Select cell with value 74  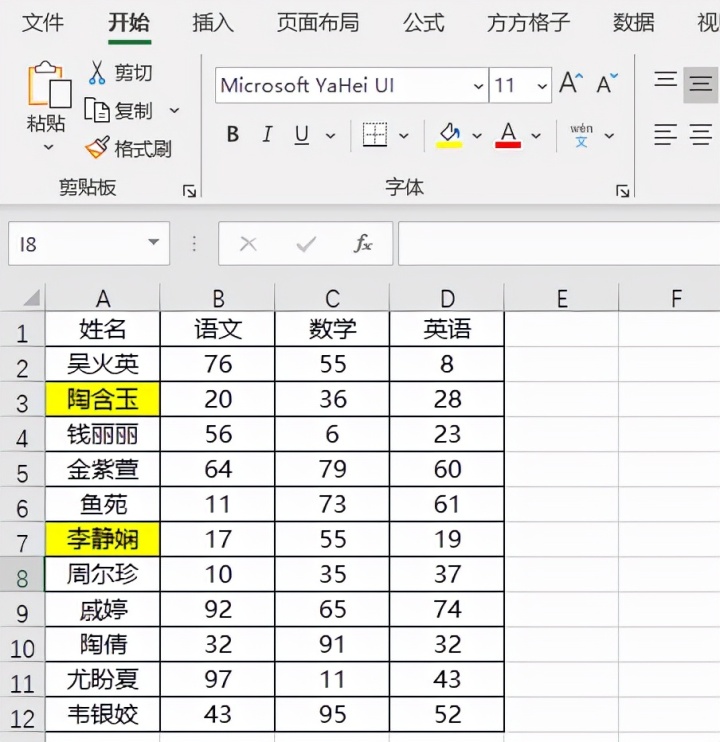[x=447, y=609]
